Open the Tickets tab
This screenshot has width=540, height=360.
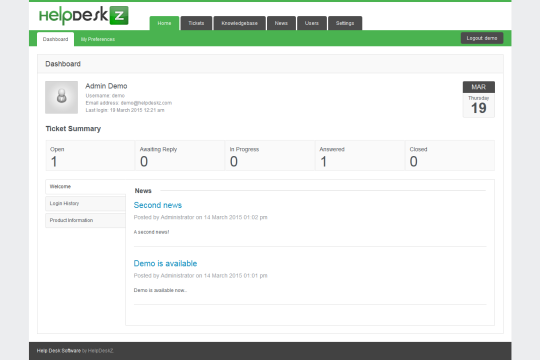tap(196, 23)
